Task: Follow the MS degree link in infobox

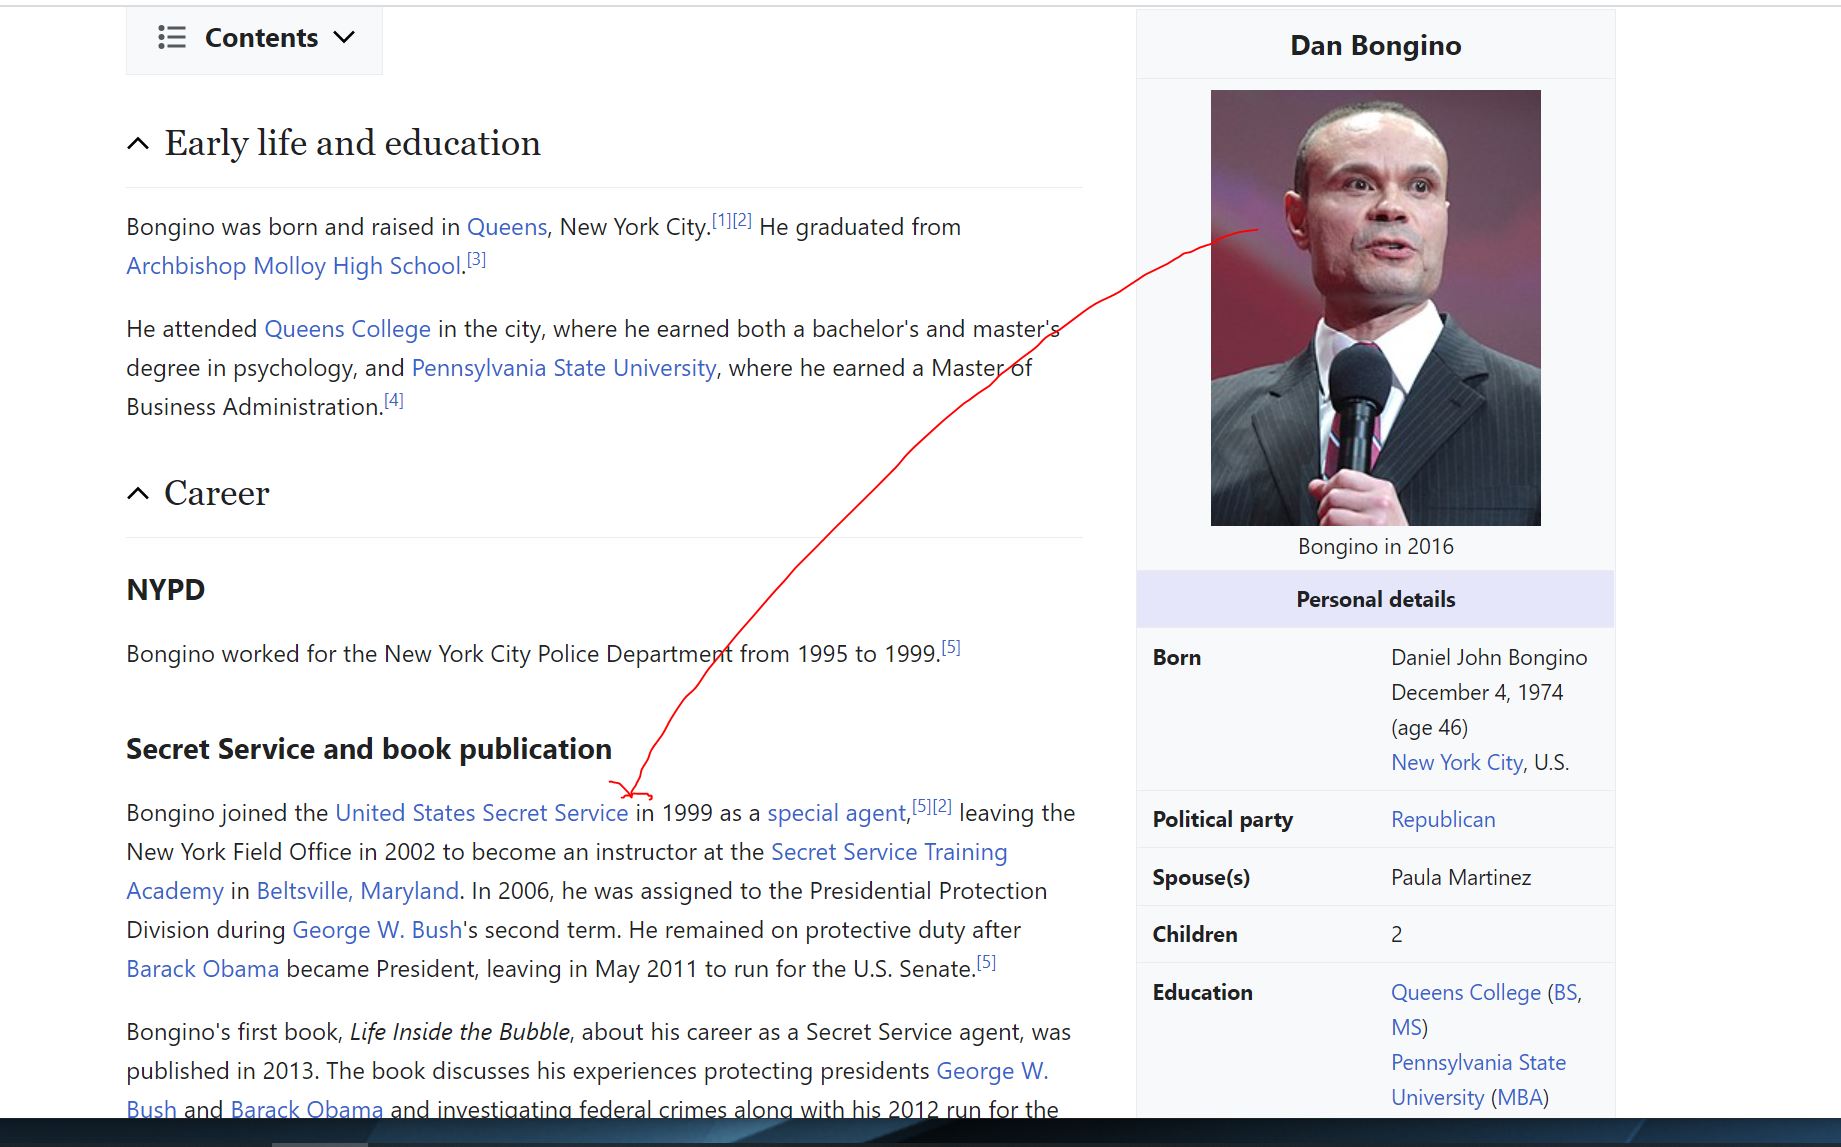Action: tap(1406, 1028)
